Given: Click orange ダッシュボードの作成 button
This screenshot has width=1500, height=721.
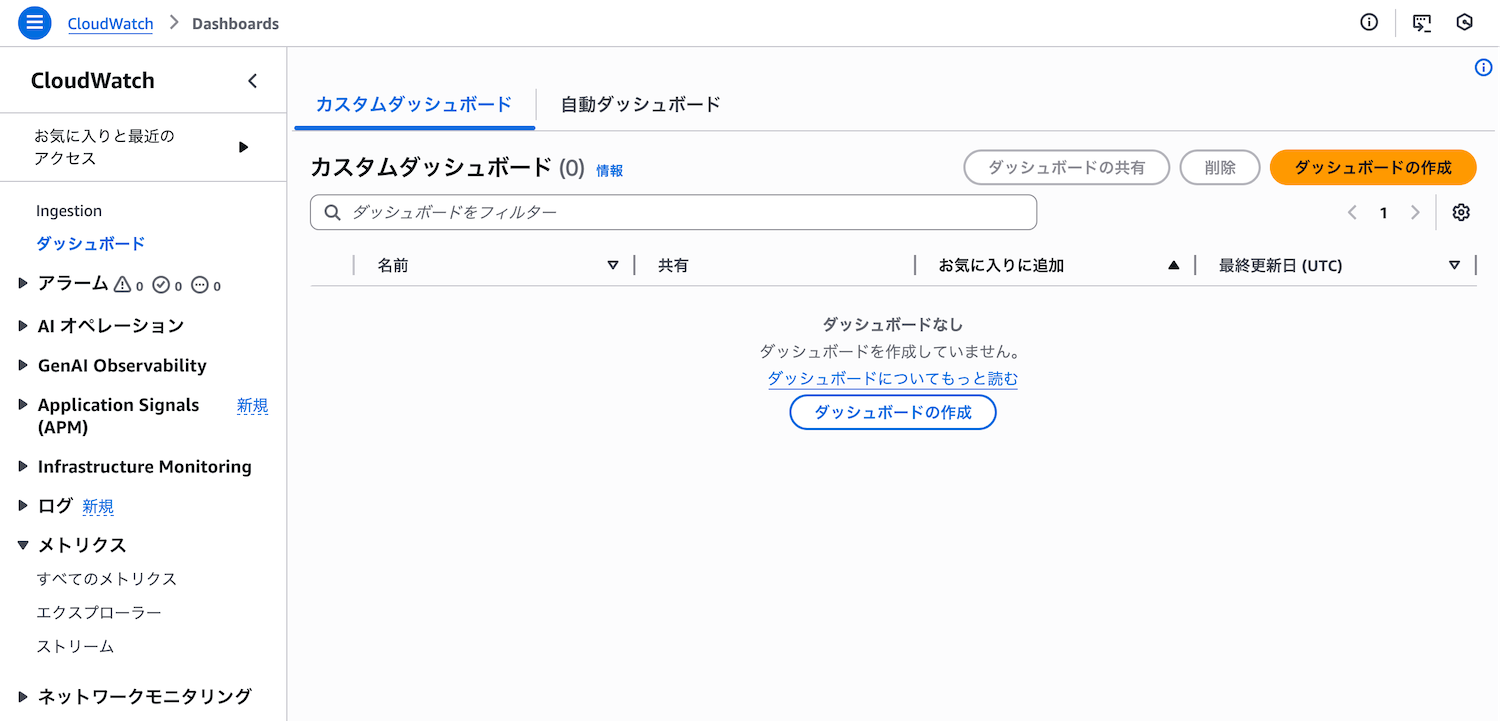Looking at the screenshot, I should coord(1372,167).
